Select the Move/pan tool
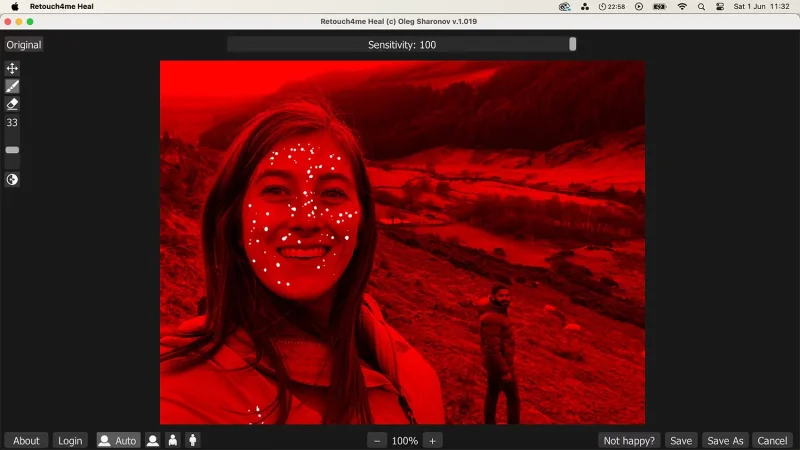This screenshot has height=450, width=800. click(12, 68)
